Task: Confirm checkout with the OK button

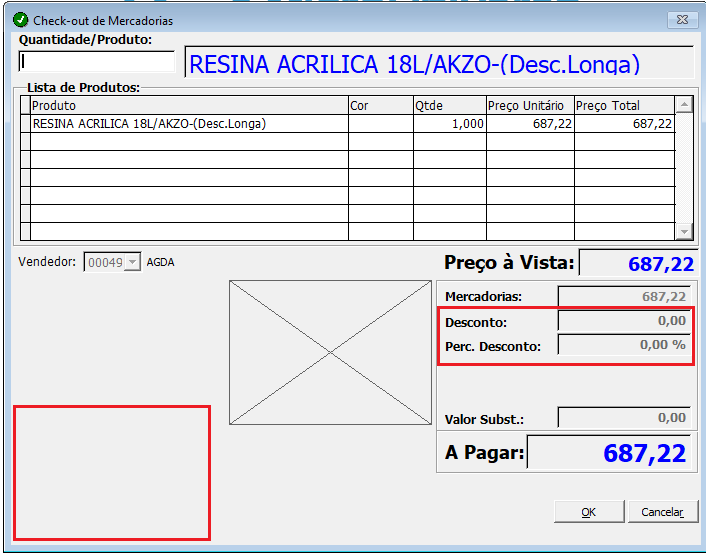Action: tap(589, 512)
